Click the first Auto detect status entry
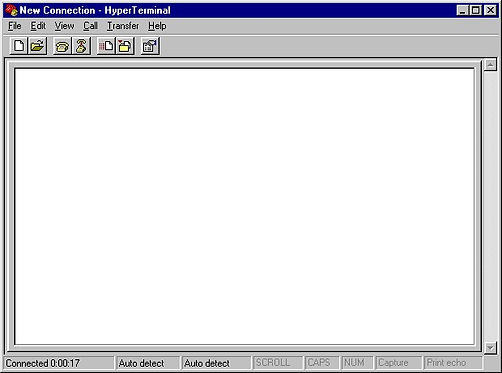Viewport: 502px width, 373px height. [x=141, y=363]
